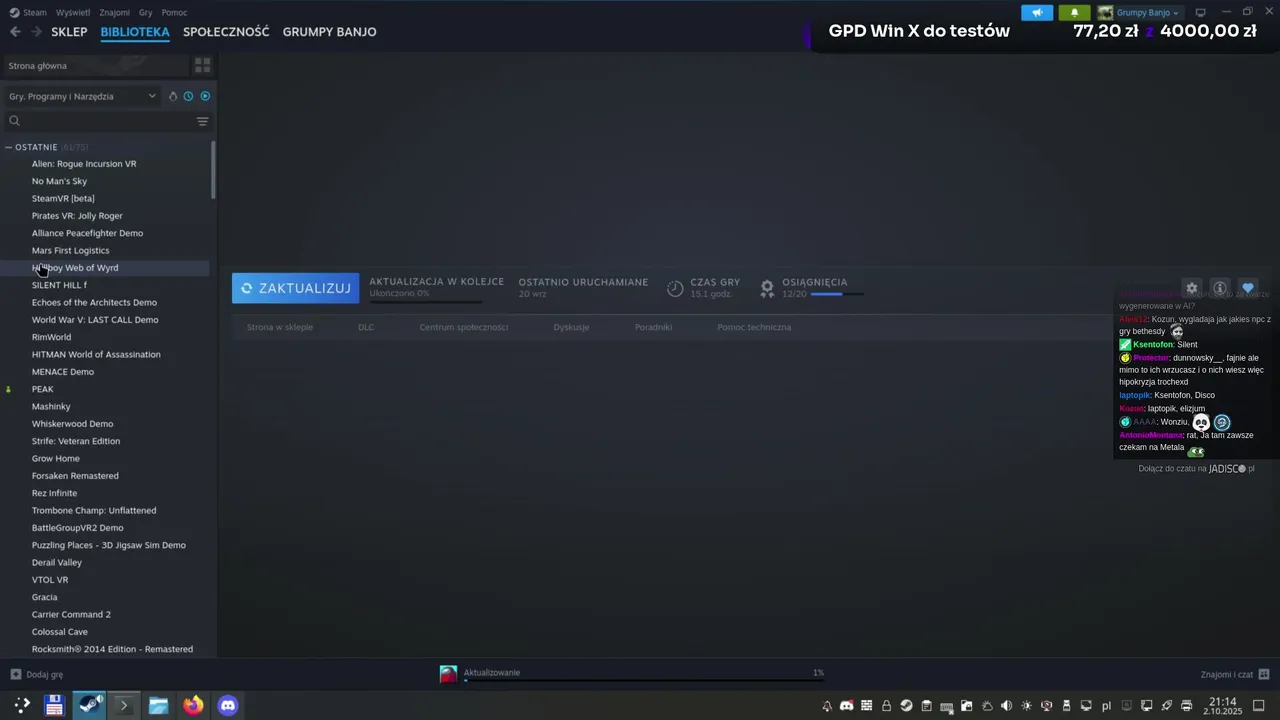Open the announcements megaphone icon

[1037, 13]
